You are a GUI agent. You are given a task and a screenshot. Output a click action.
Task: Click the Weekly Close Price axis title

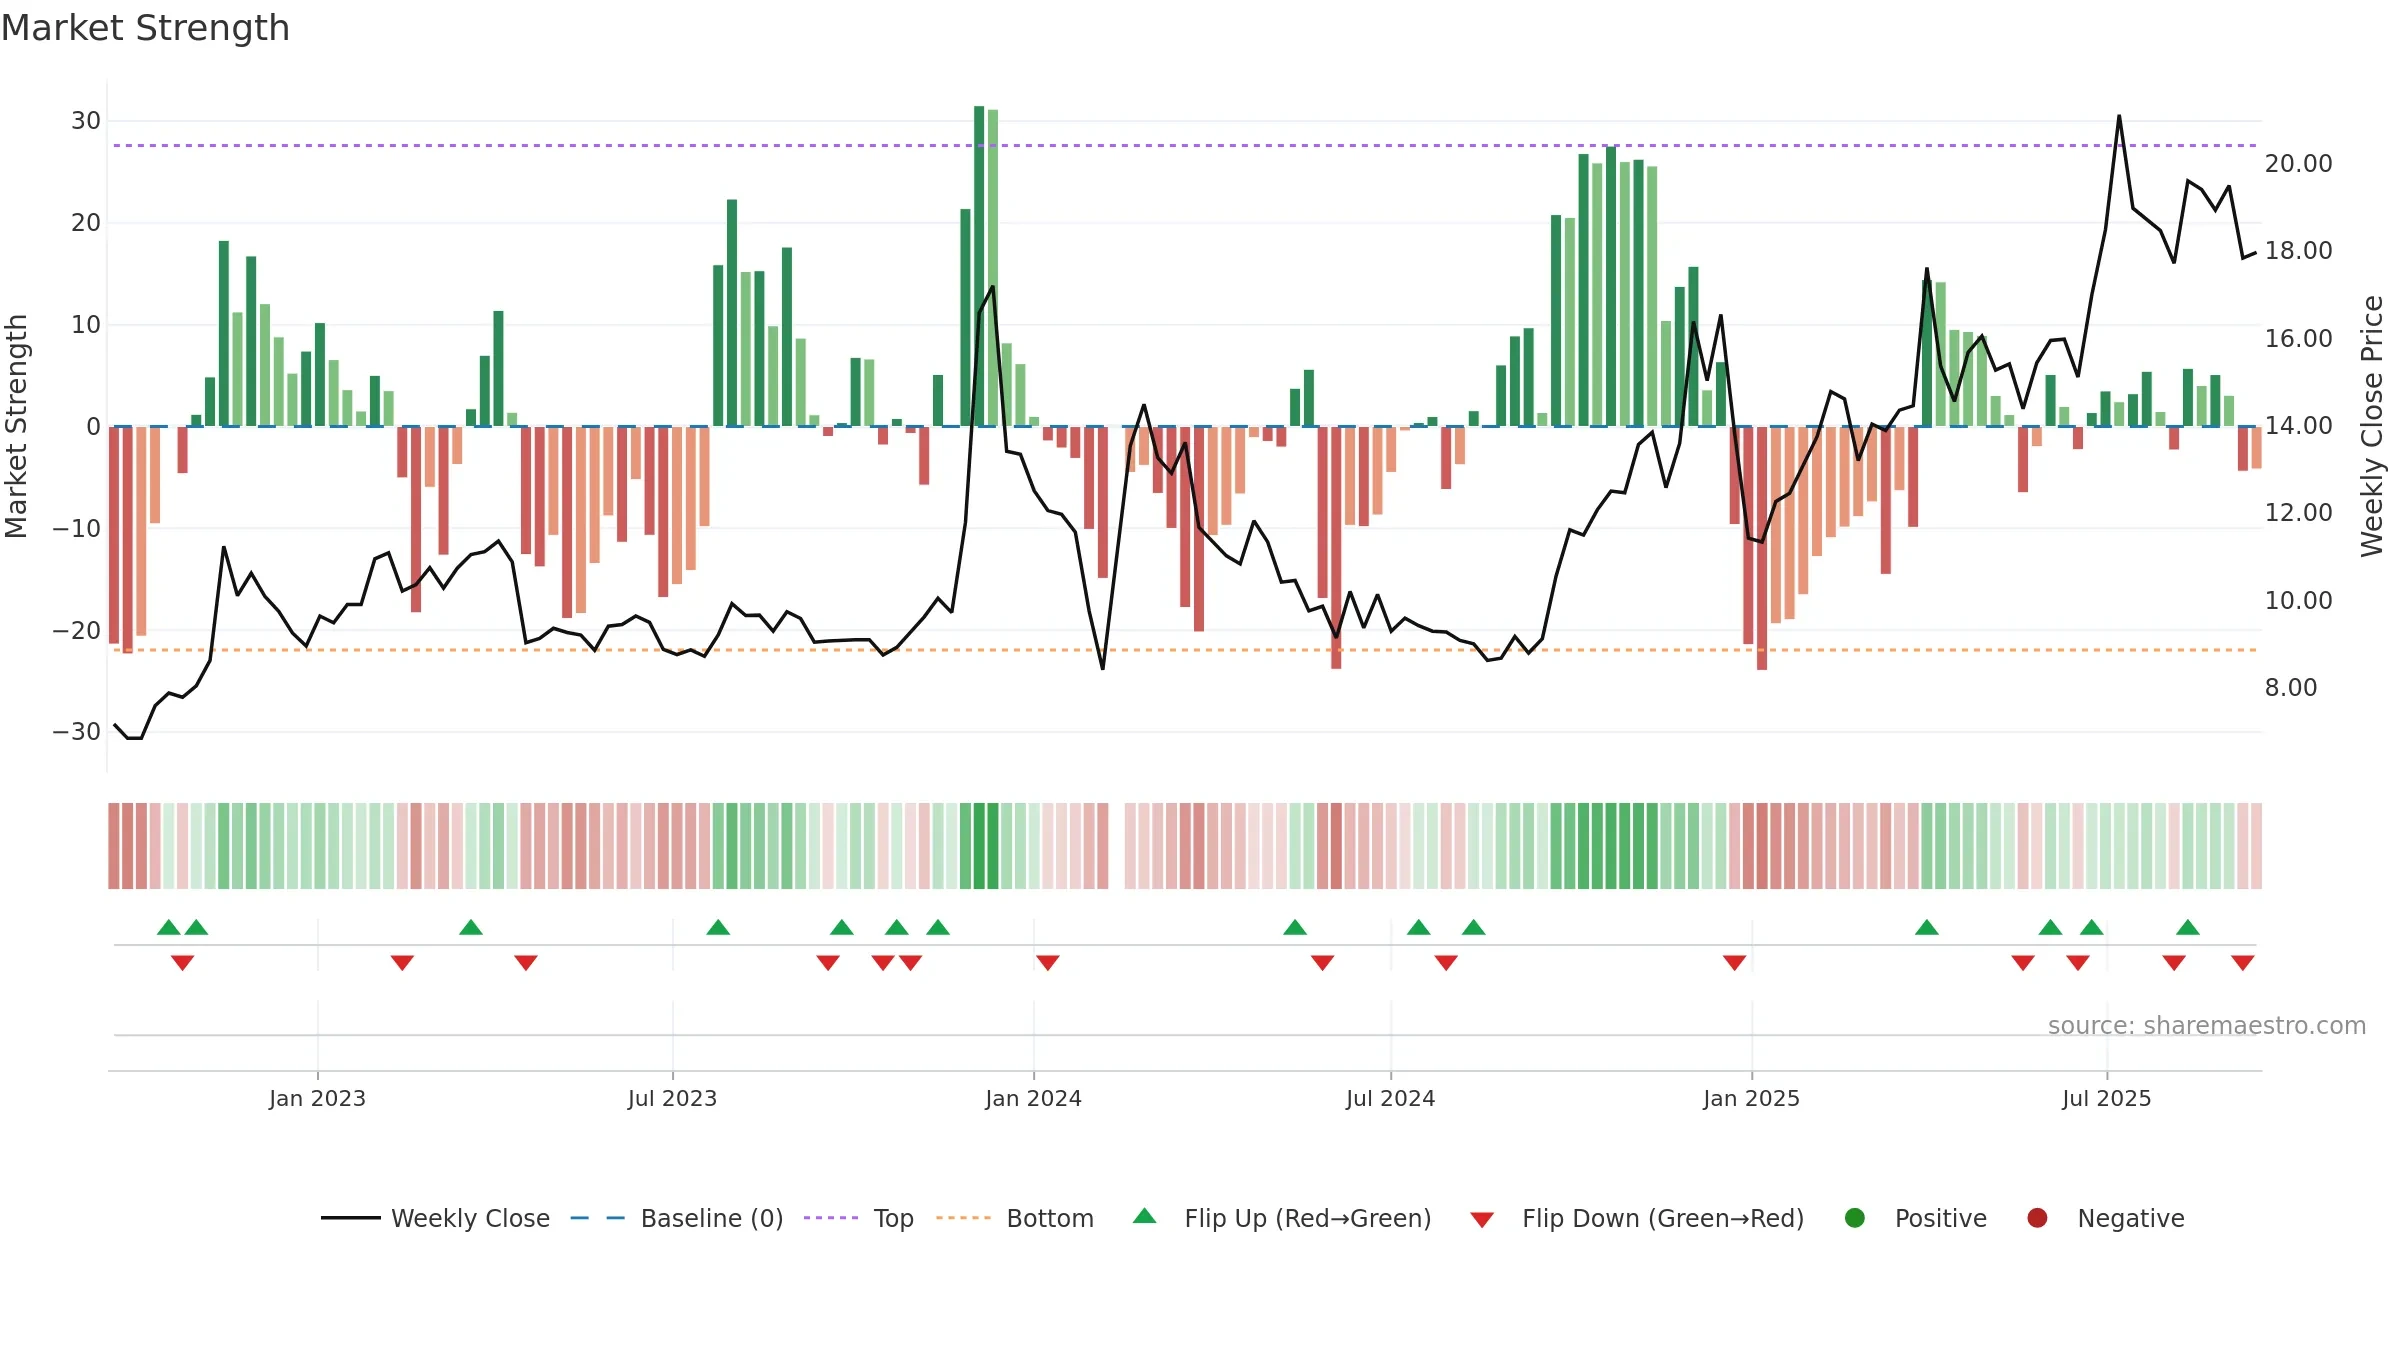coord(2372,426)
